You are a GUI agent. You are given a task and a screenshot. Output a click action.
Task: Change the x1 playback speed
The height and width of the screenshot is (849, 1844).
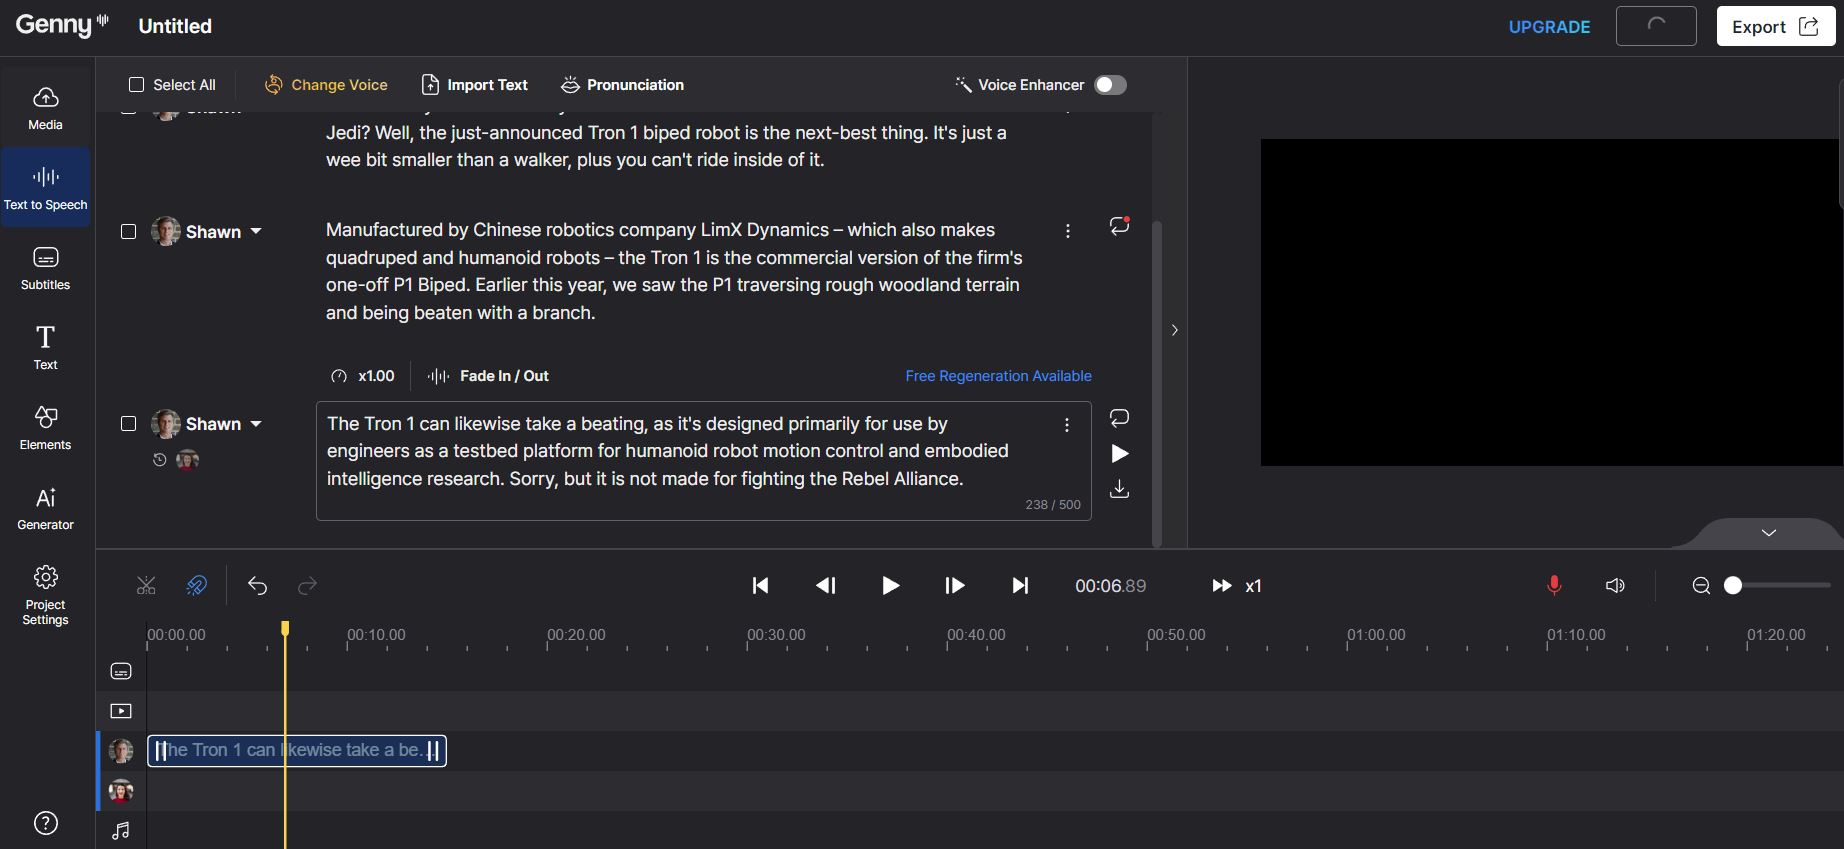coord(1237,586)
